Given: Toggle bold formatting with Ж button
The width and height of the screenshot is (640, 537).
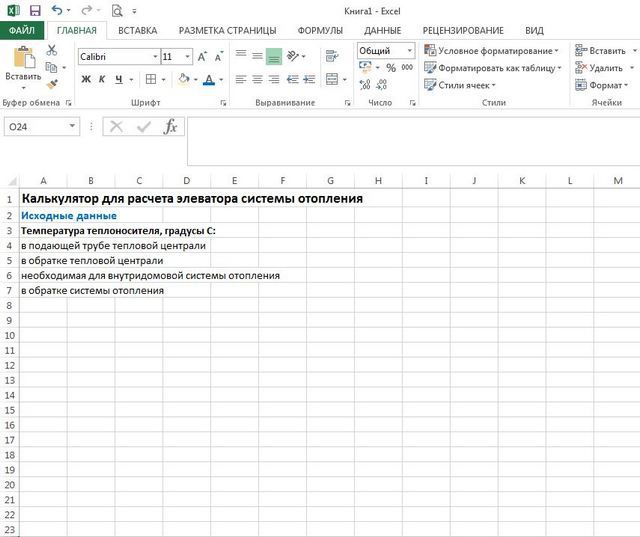Looking at the screenshot, I should [x=84, y=79].
